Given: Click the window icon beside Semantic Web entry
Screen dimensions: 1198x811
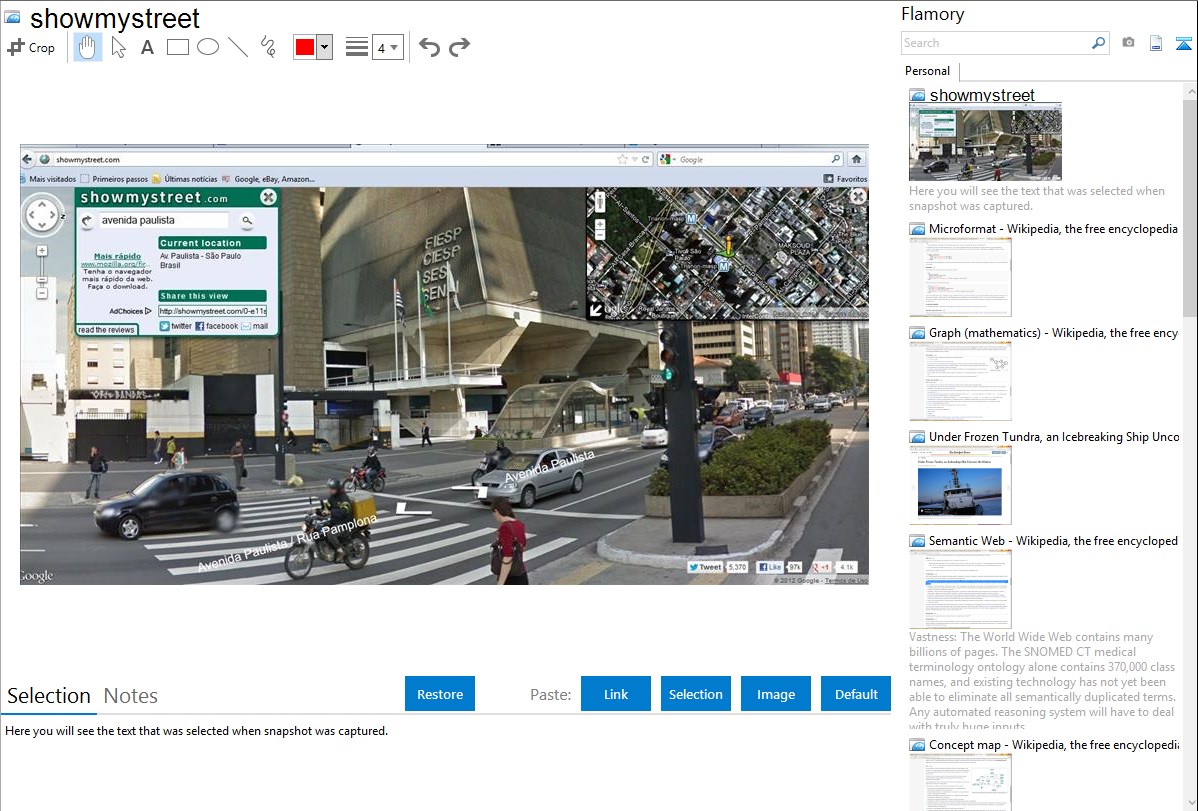Looking at the screenshot, I should pos(917,540).
